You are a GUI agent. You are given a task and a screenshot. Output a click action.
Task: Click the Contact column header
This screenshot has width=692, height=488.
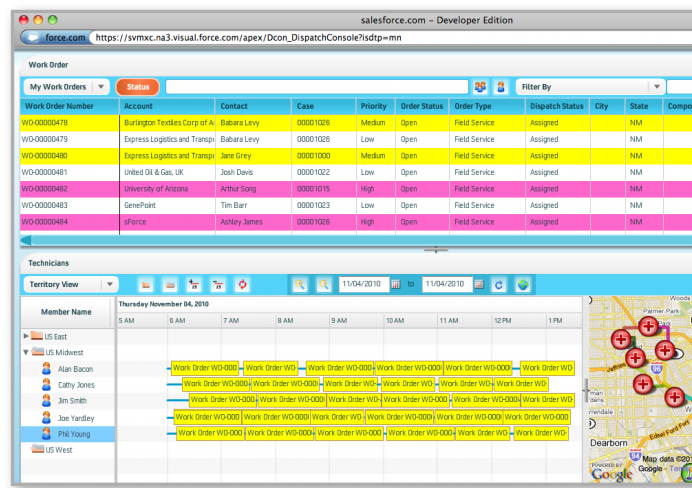(253, 106)
